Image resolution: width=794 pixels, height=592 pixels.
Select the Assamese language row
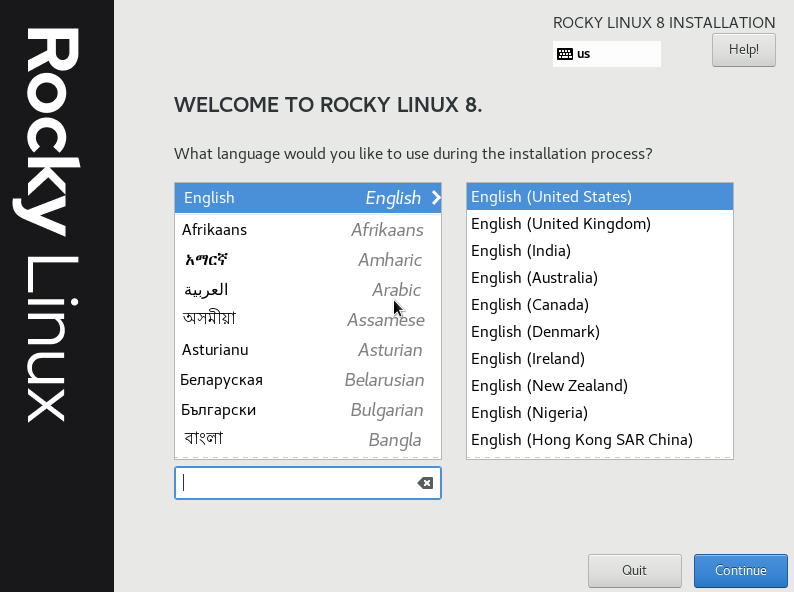coord(308,320)
